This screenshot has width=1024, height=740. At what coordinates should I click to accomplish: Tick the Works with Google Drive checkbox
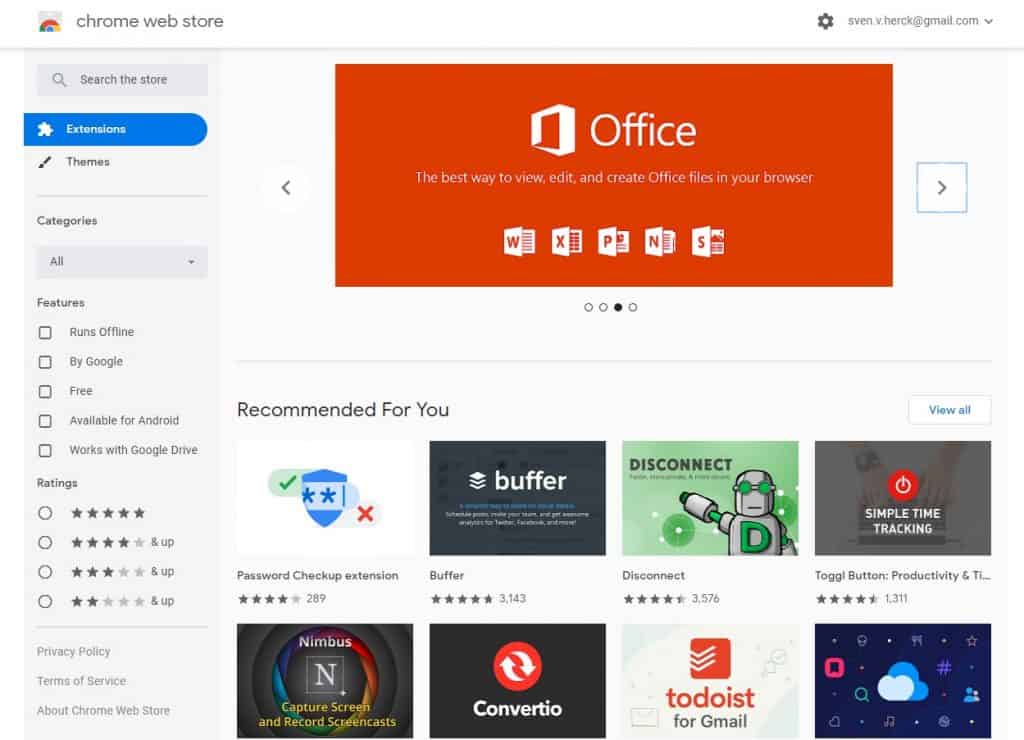click(45, 450)
